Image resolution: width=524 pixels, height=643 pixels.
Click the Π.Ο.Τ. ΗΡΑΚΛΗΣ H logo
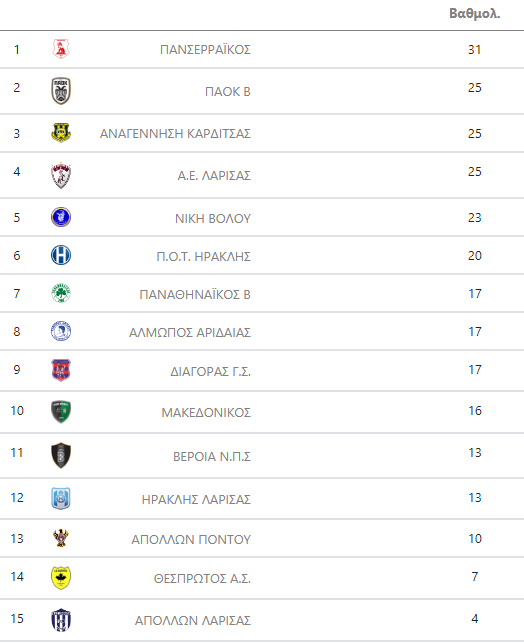61,255
